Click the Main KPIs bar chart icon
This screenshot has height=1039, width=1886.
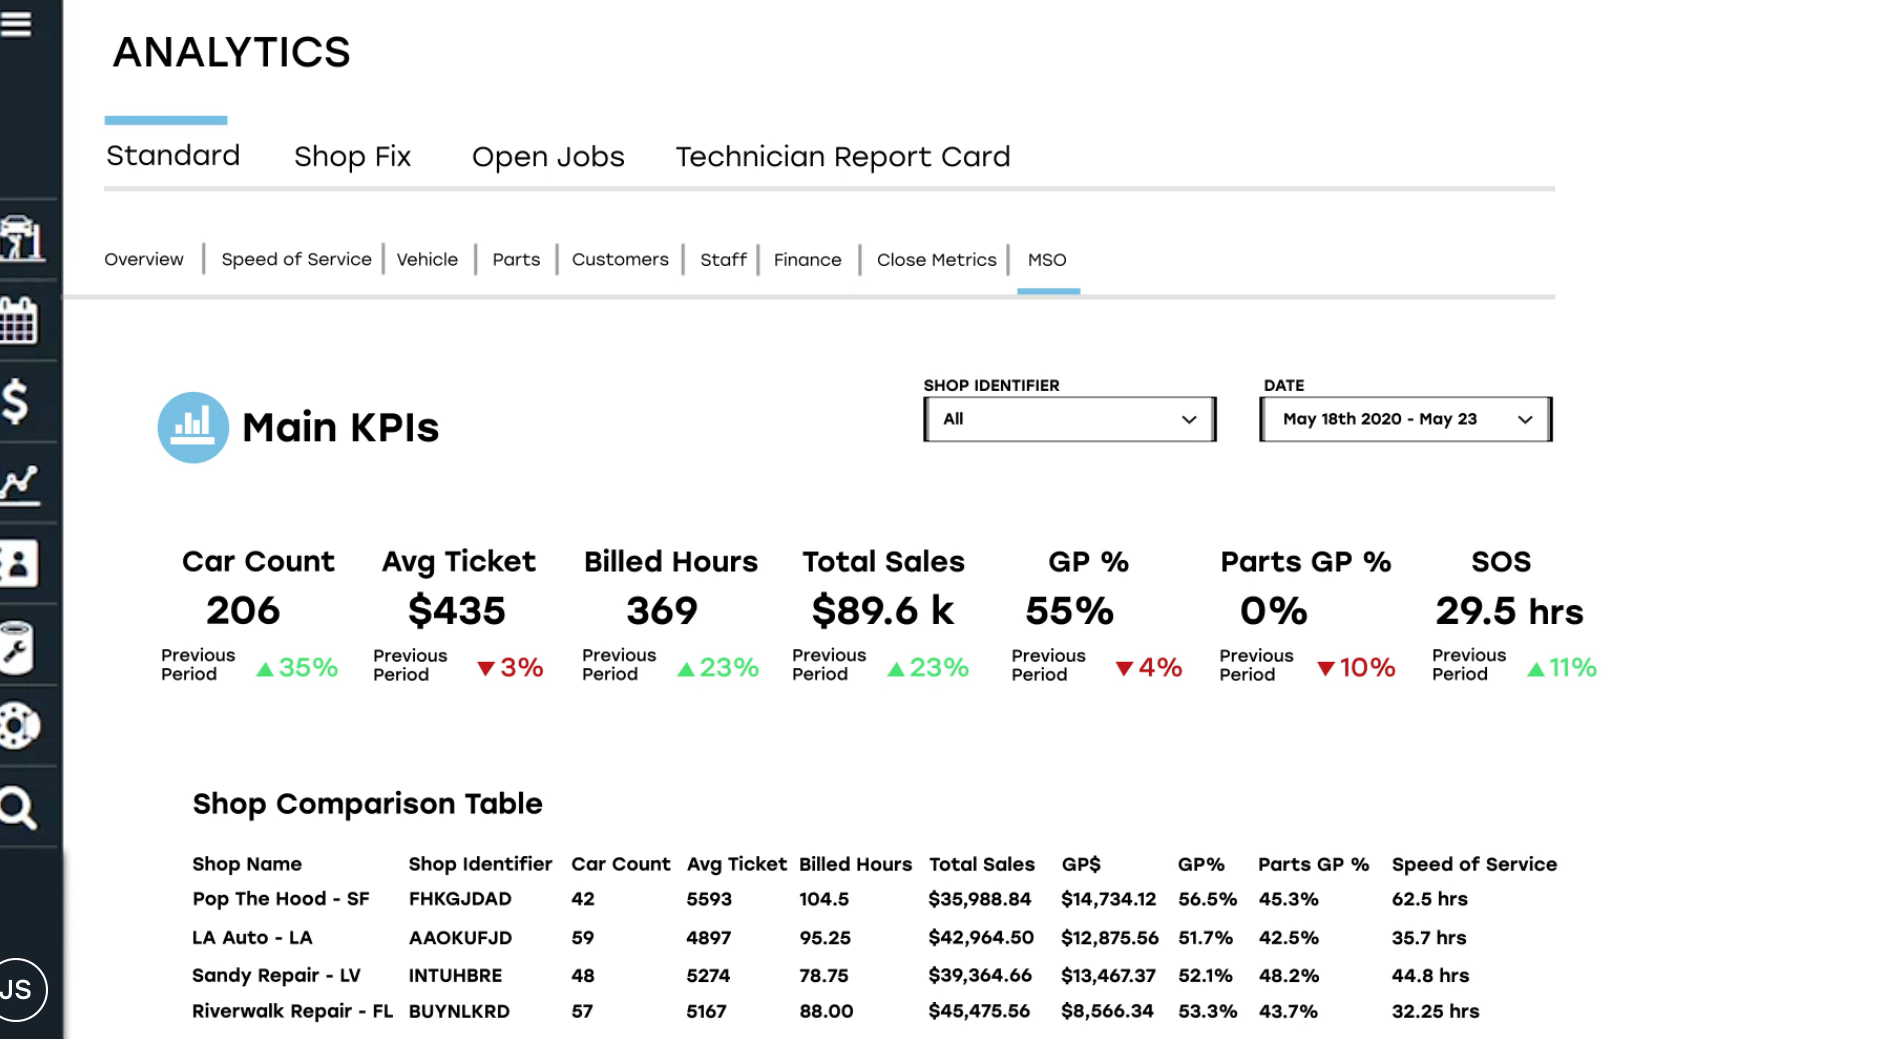click(192, 427)
